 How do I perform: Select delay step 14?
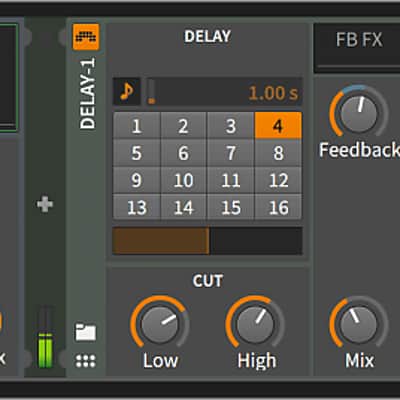(184, 207)
